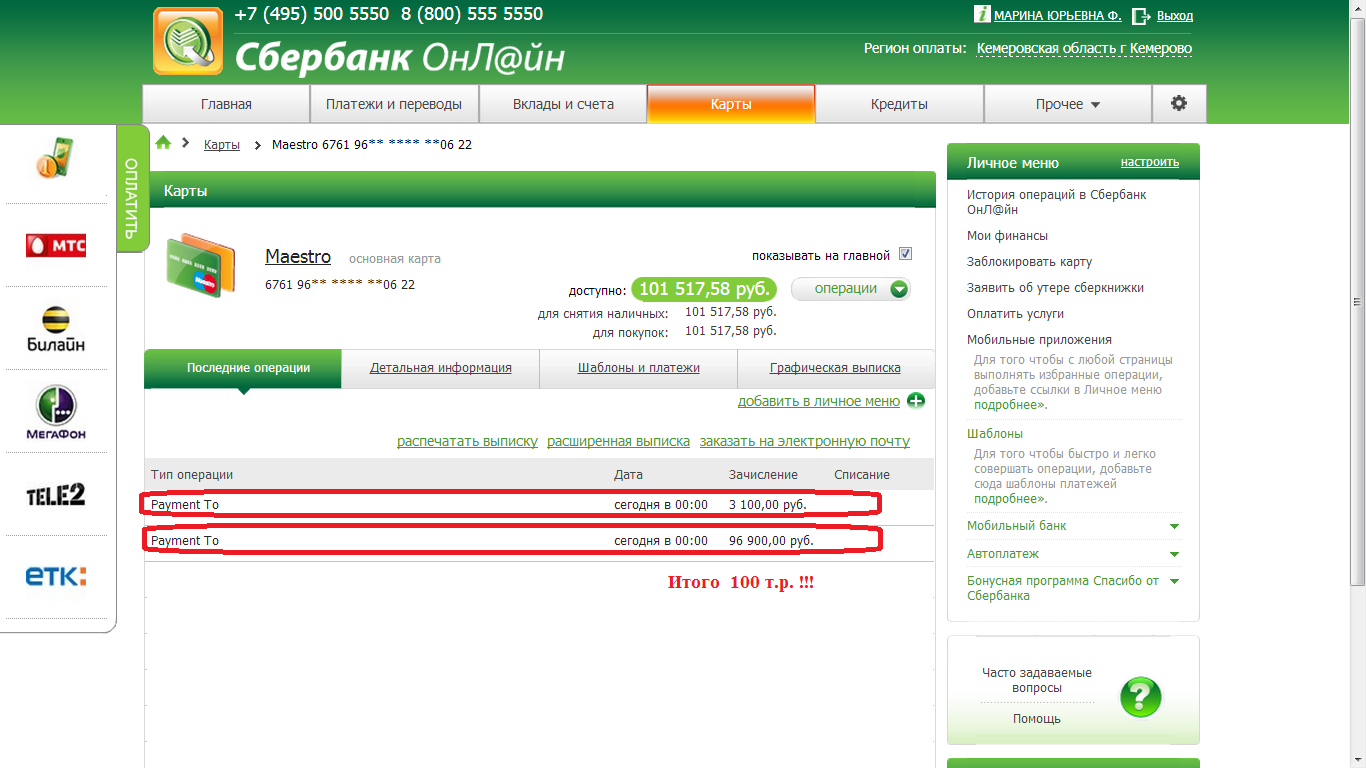The image size is (1366, 768).
Task: Toggle the 'показывать на главной' checkbox
Action: (x=905, y=254)
